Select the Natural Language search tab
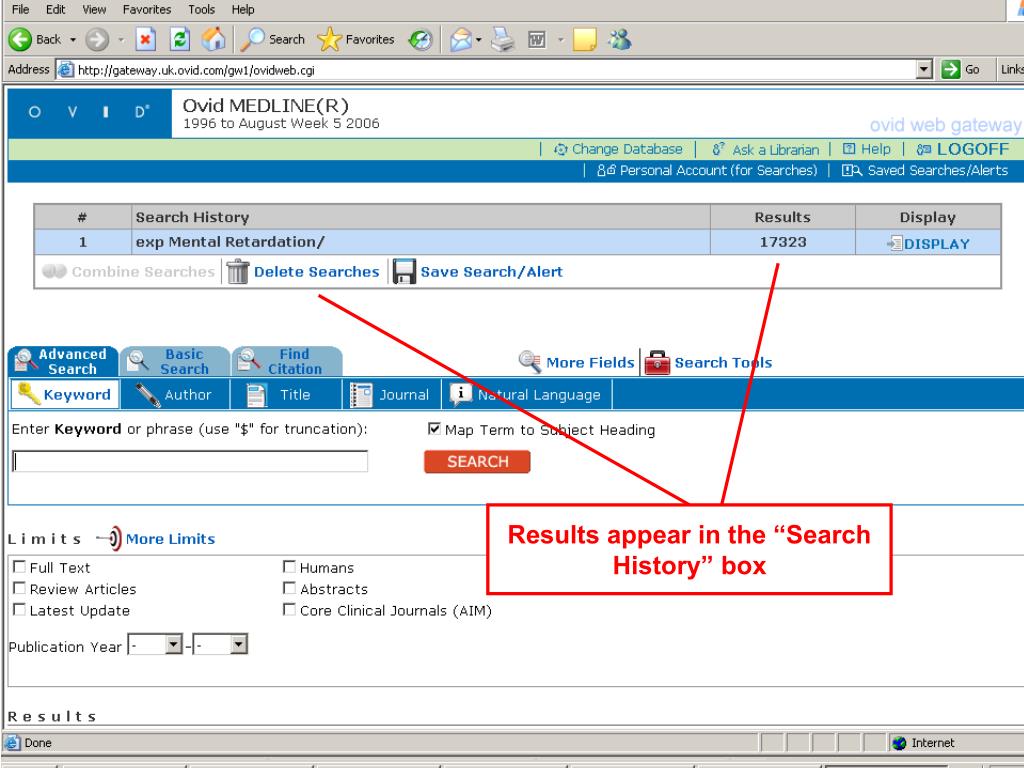Screen dimensions: 1024x768 click(x=527, y=394)
